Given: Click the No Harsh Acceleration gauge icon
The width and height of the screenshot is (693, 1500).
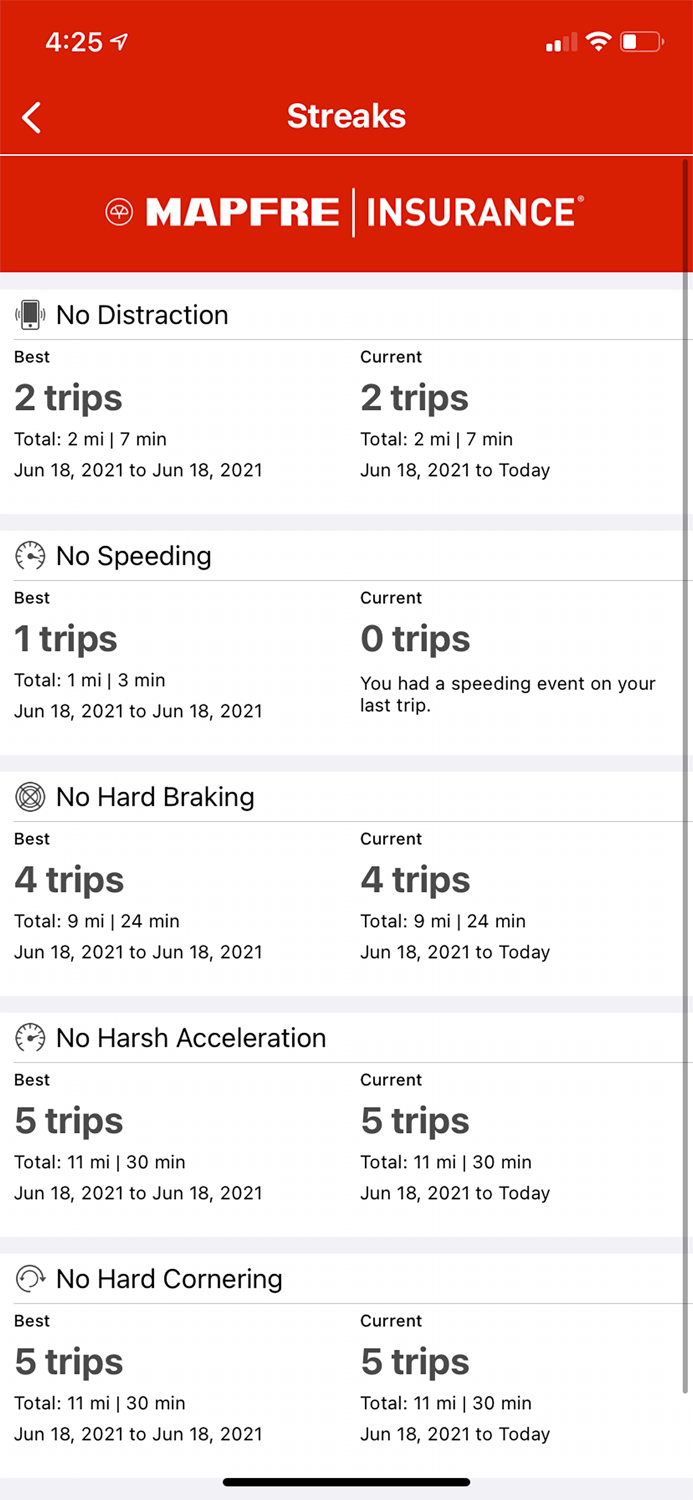Looking at the screenshot, I should [30, 1038].
